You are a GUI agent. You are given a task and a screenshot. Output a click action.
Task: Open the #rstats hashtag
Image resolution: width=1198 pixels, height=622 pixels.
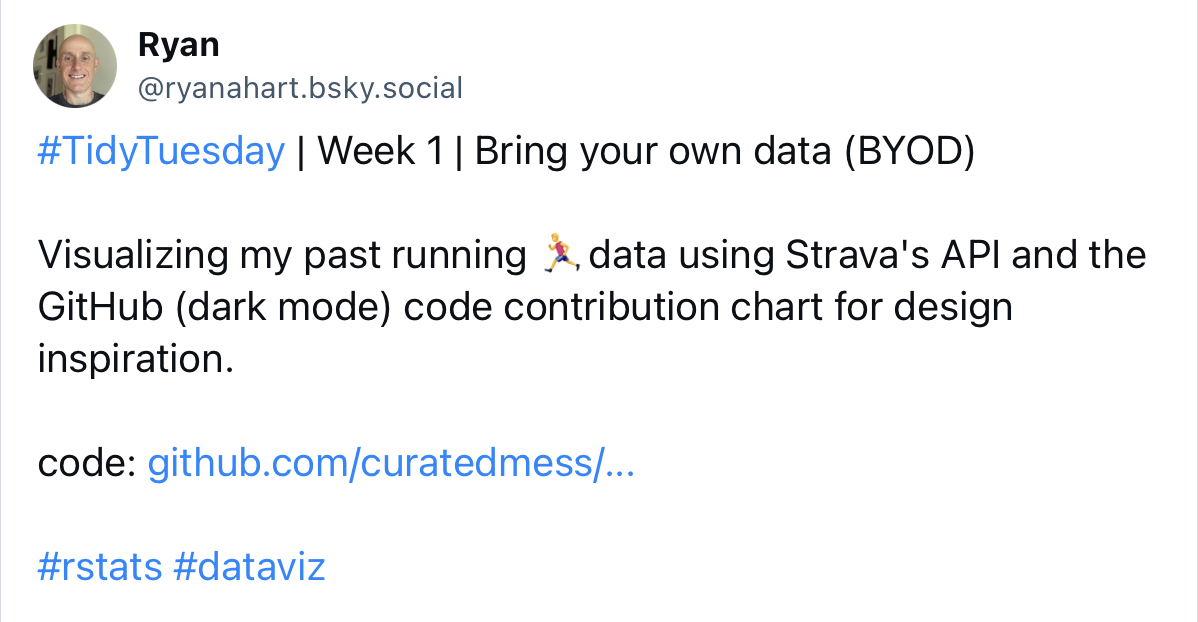tap(100, 568)
